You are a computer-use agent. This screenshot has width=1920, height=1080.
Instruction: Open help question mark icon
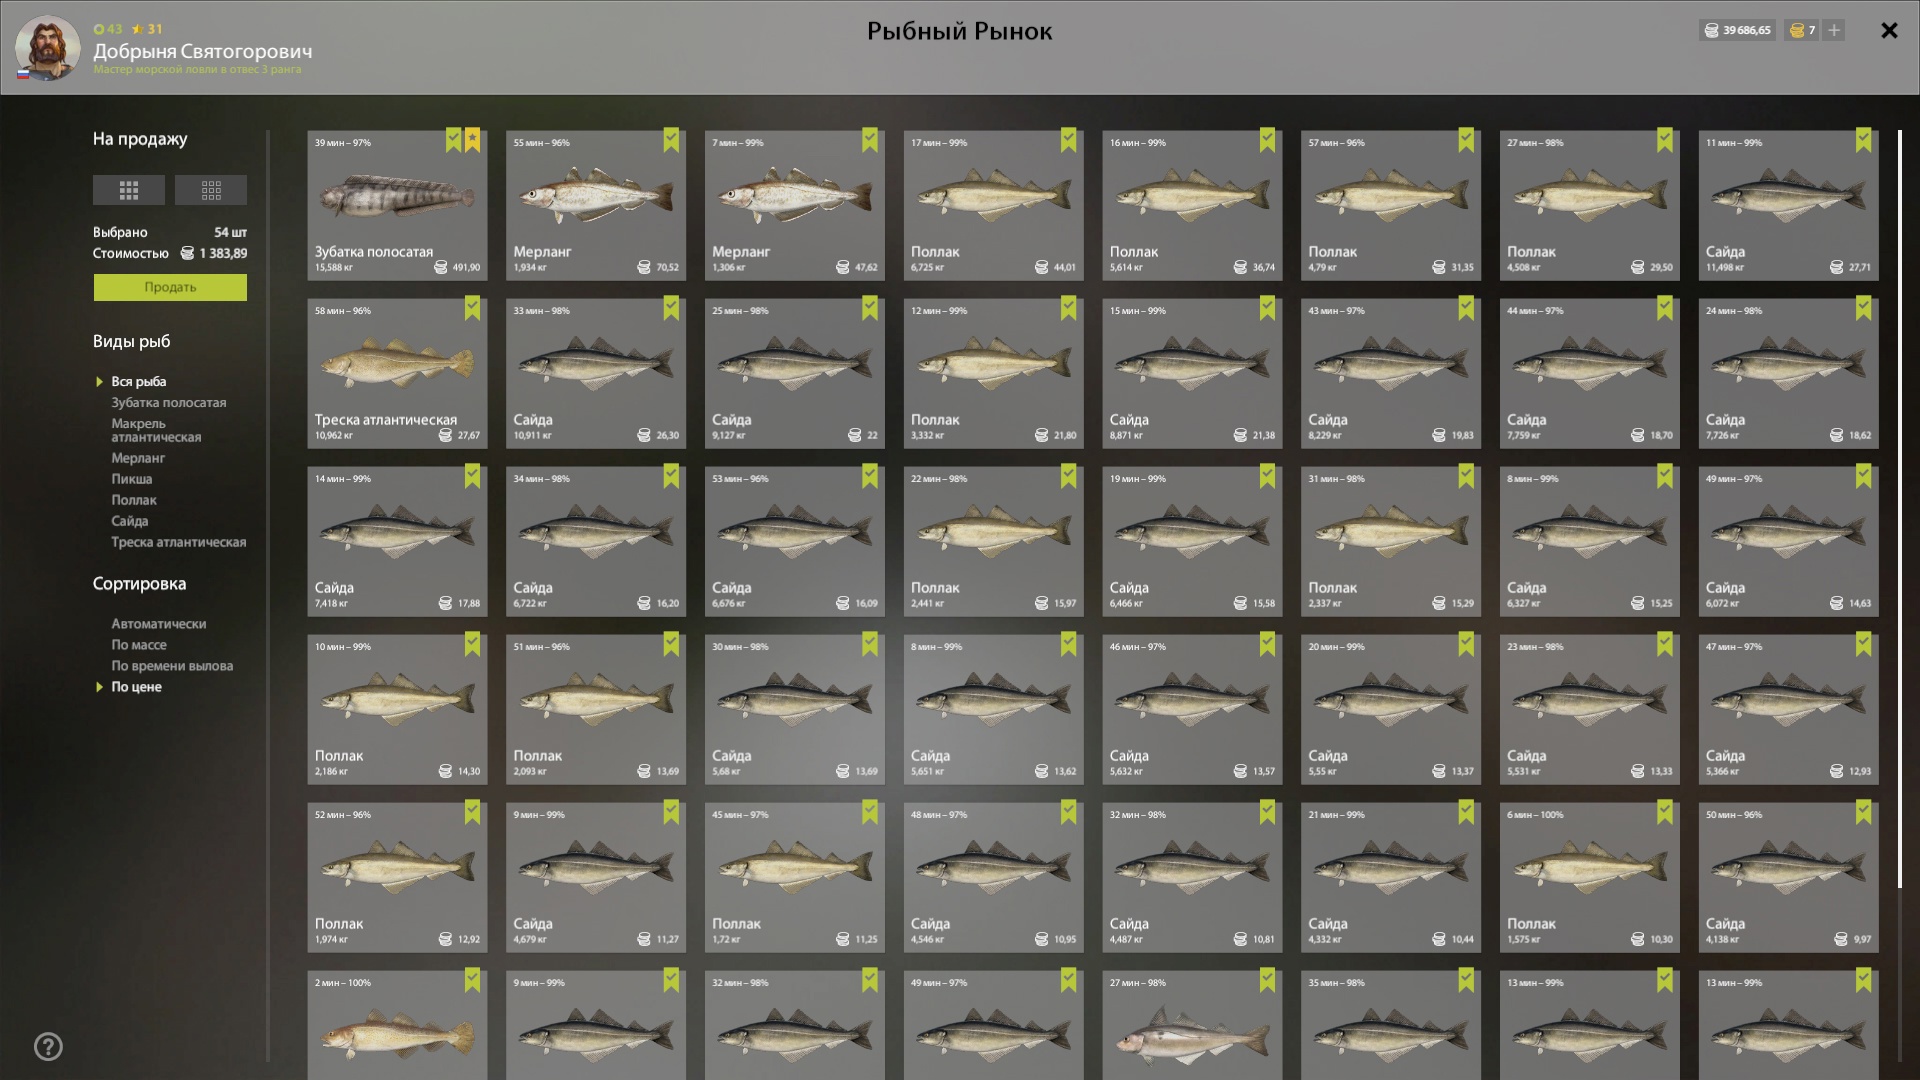tap(48, 1047)
